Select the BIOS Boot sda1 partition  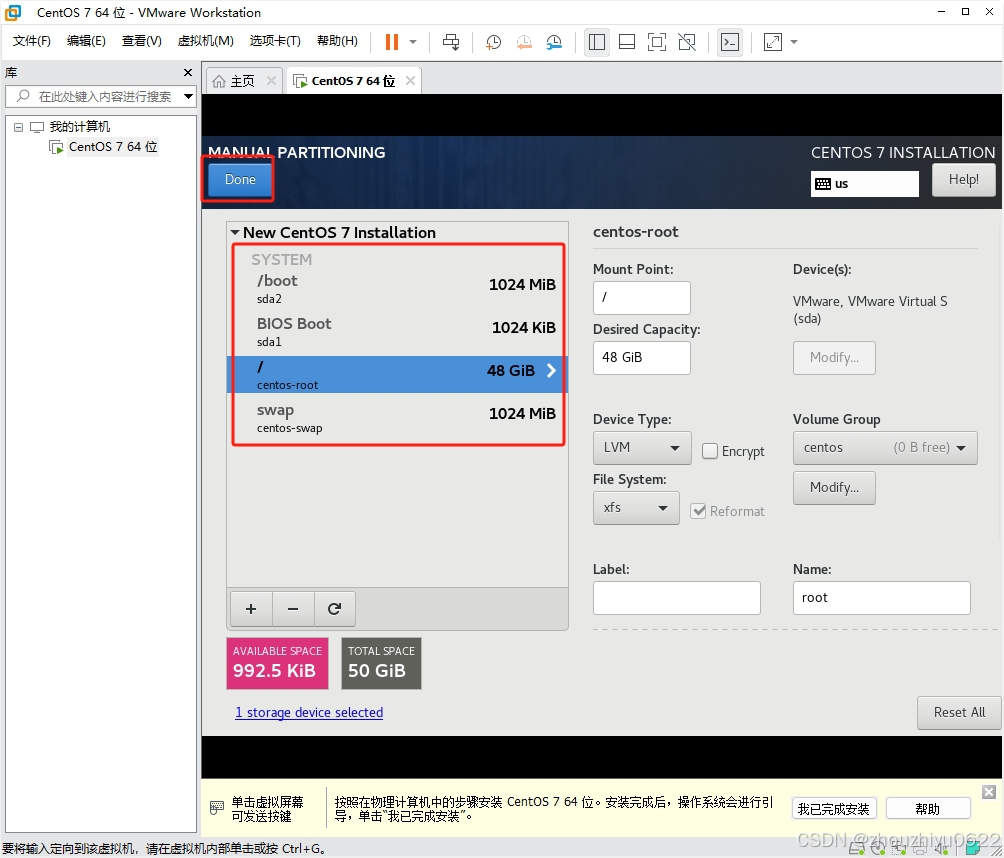point(398,332)
